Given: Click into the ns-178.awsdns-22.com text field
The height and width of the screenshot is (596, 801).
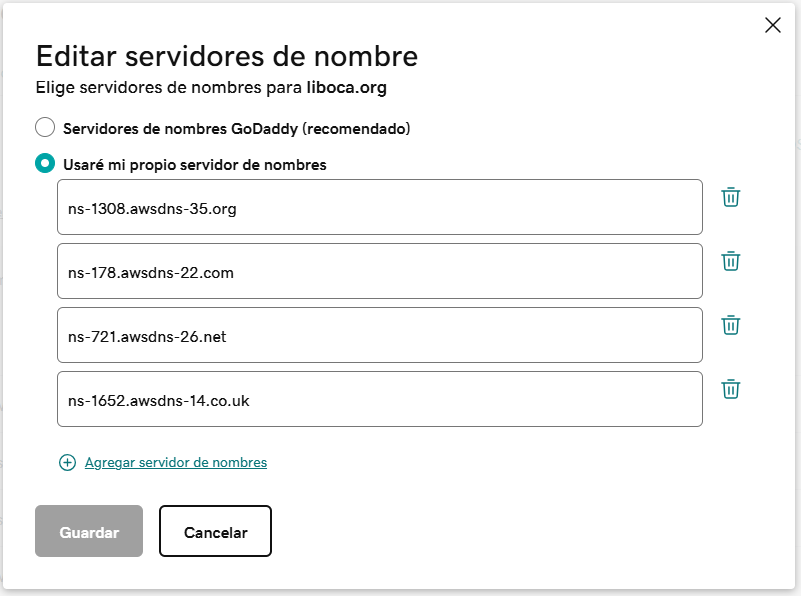Looking at the screenshot, I should [x=379, y=271].
